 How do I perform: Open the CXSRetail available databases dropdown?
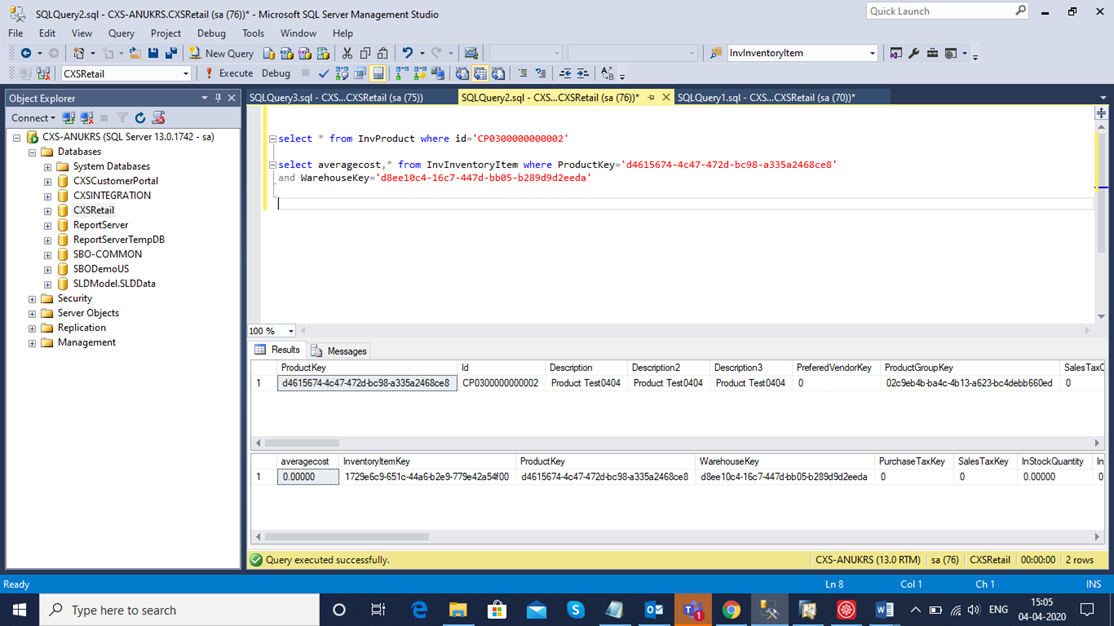[x=186, y=74]
